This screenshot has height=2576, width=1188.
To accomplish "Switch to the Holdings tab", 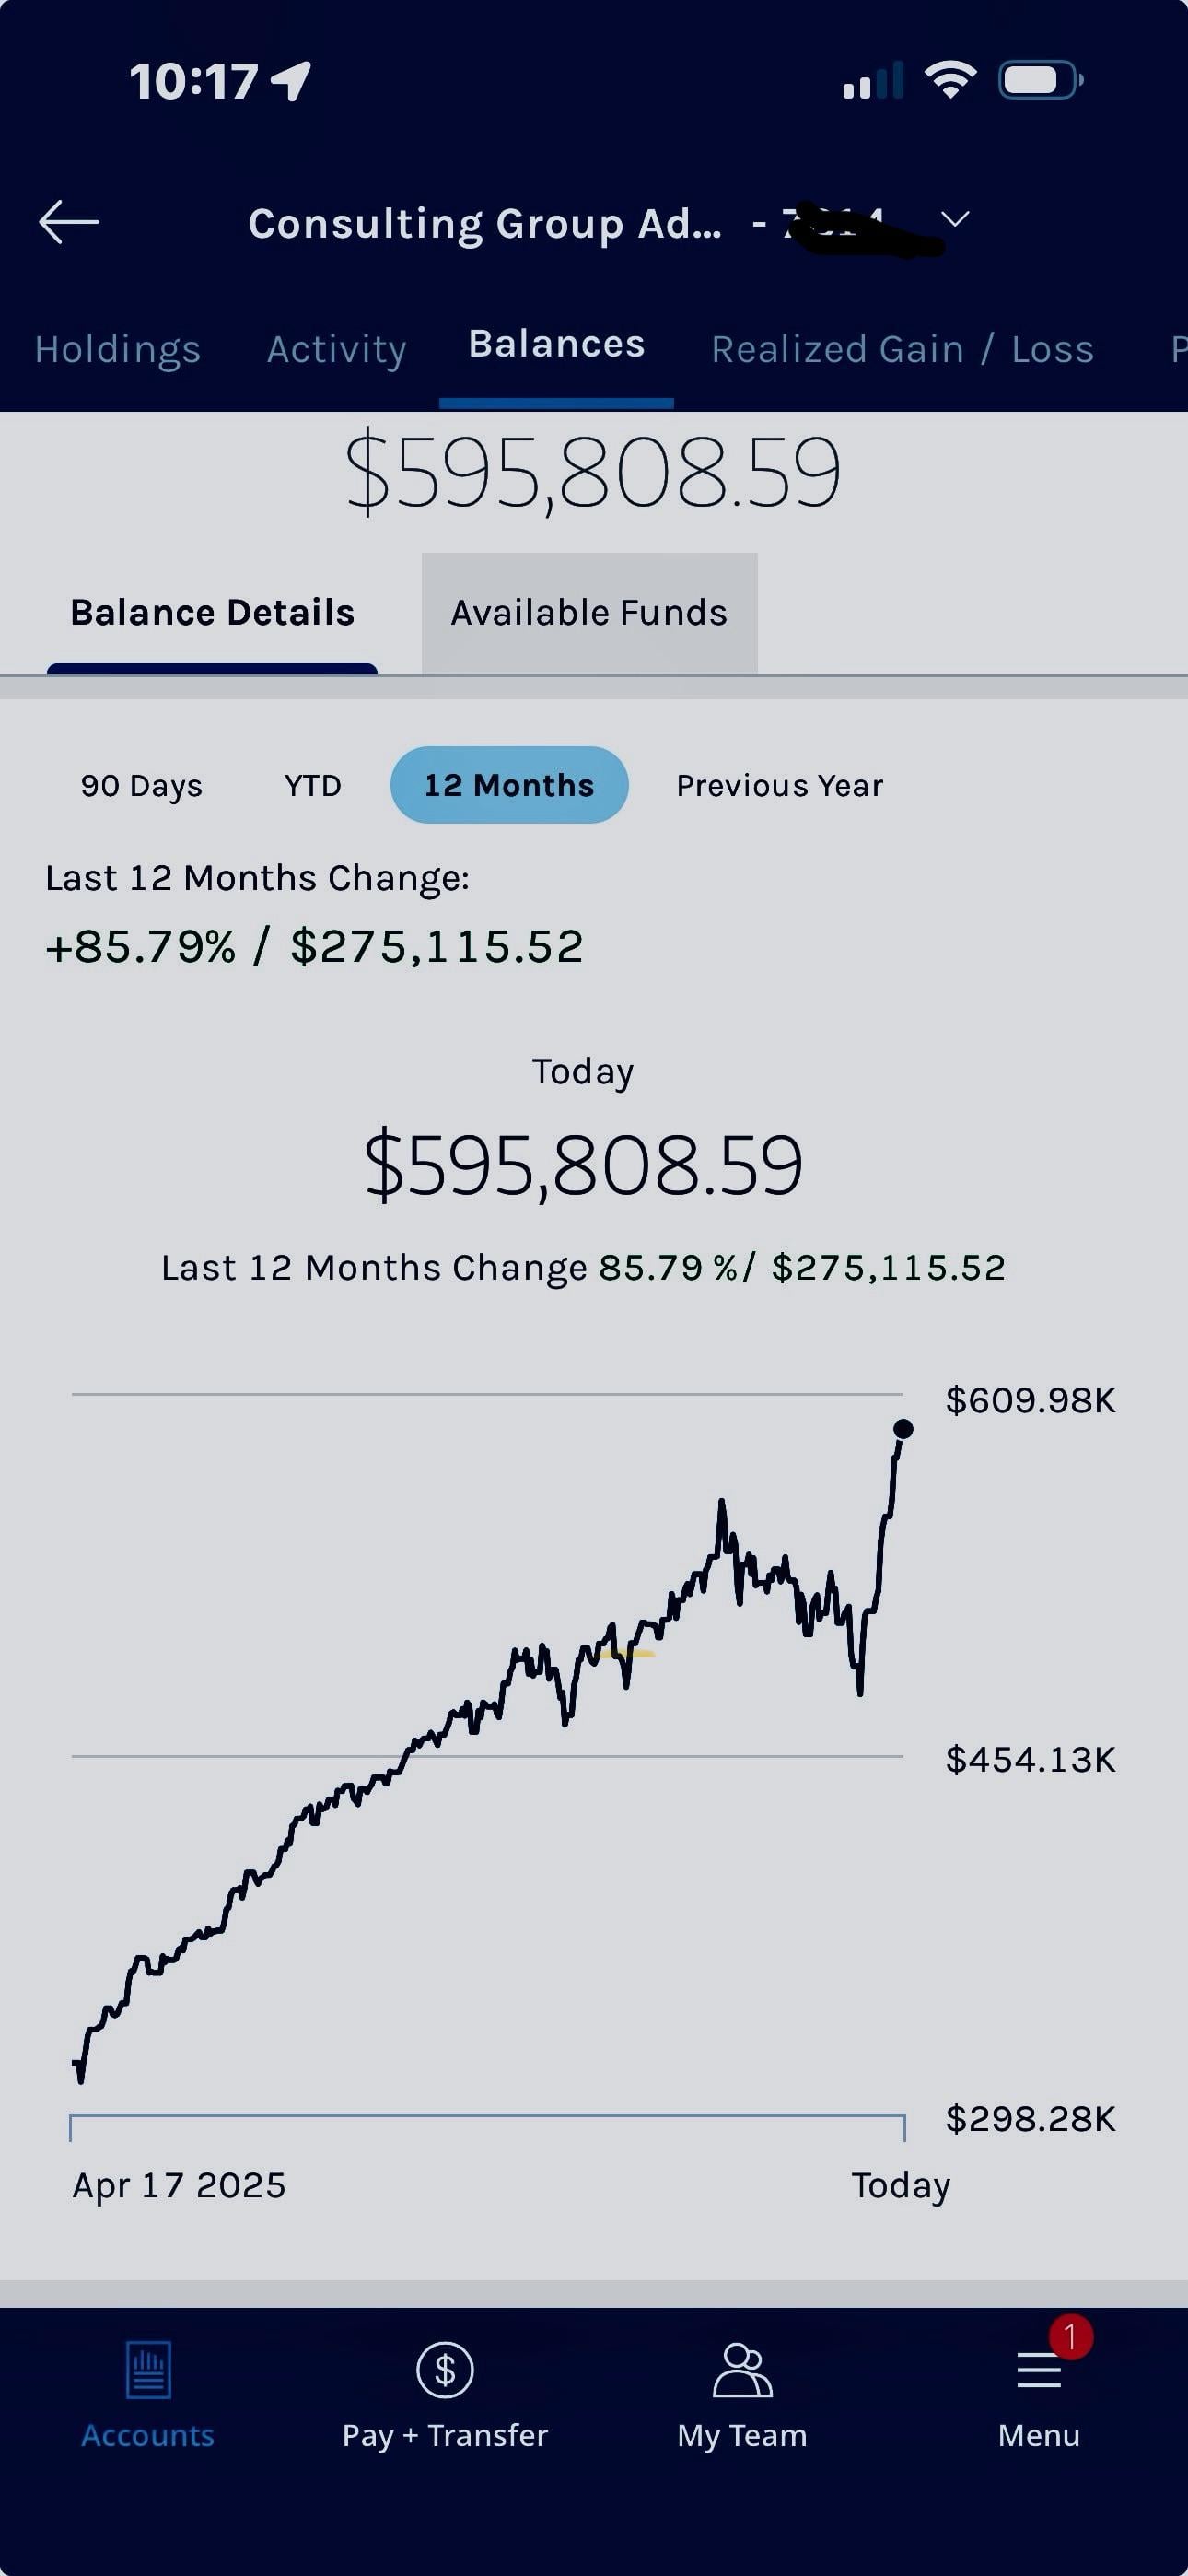I will [x=118, y=349].
